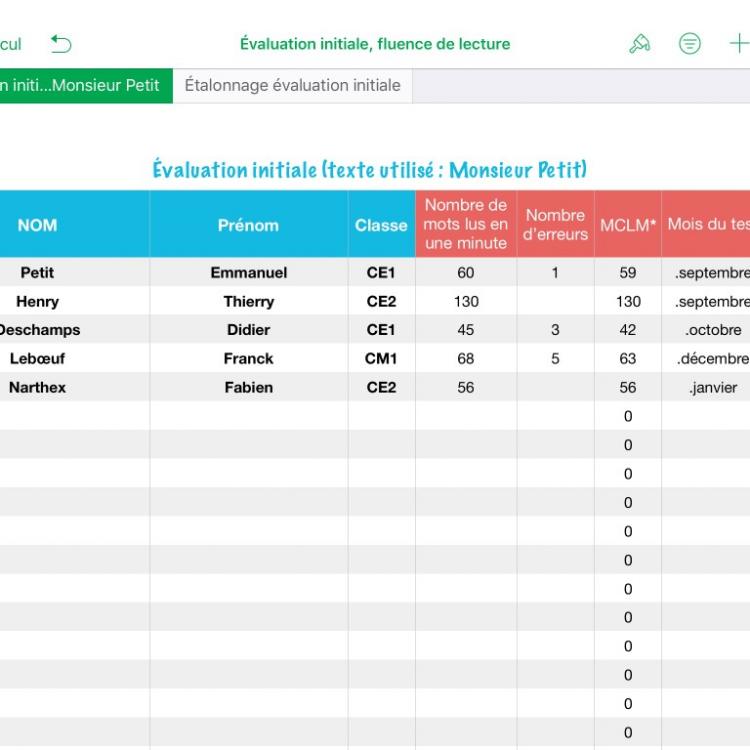Select the Classe column header

click(x=381, y=224)
